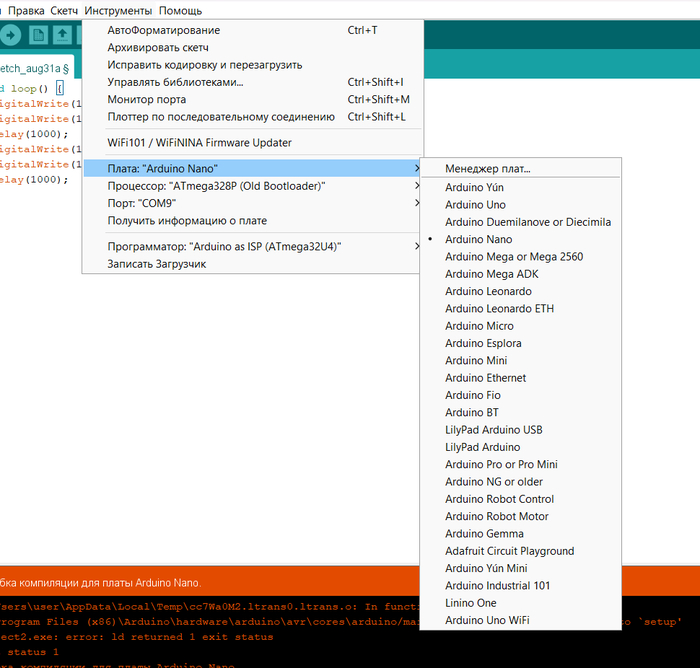The height and width of the screenshot is (668, 700).
Task: Click the Upload arrow toolbar icon
Action: [10, 35]
